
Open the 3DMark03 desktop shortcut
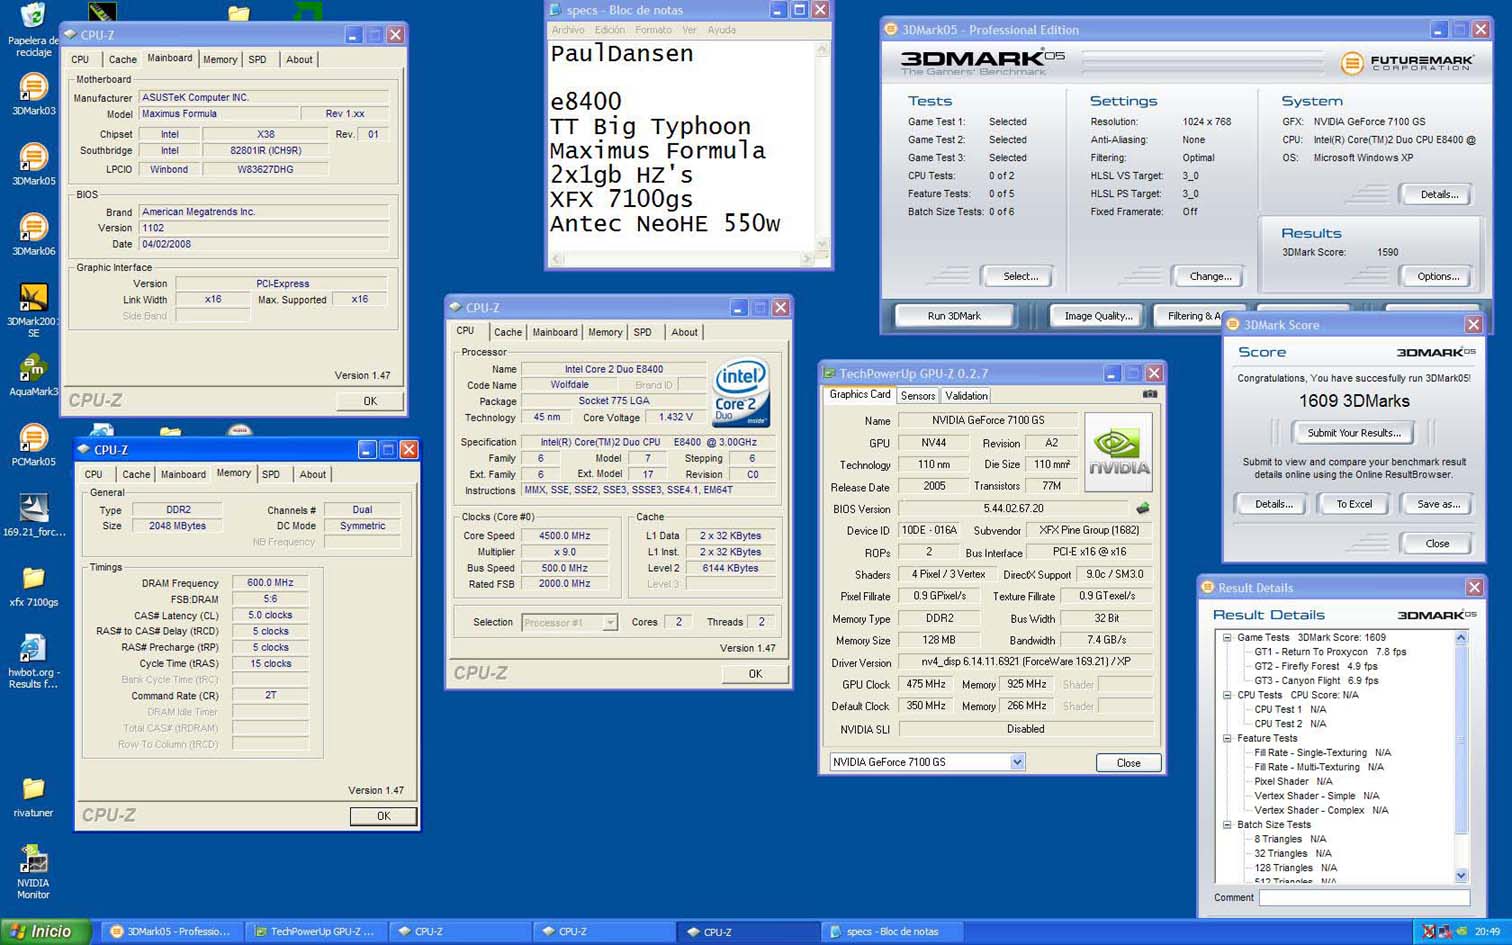pyautogui.click(x=33, y=95)
